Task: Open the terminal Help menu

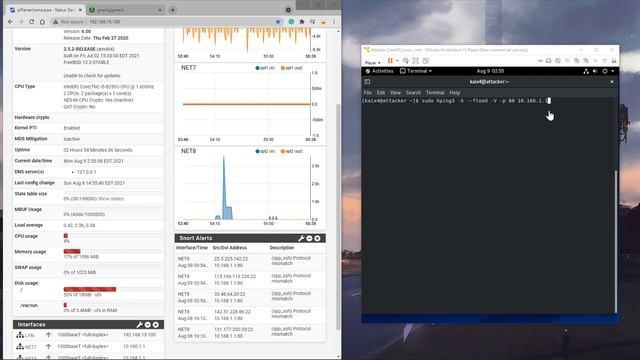Action: [454, 93]
